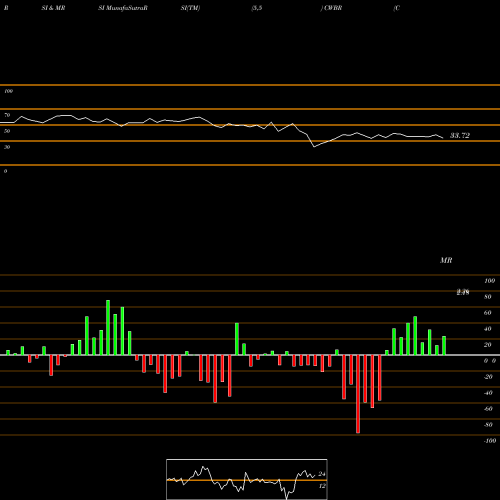Click the 12 label in mini chart
Viewport: 500px width, 500px height.
coord(322,486)
